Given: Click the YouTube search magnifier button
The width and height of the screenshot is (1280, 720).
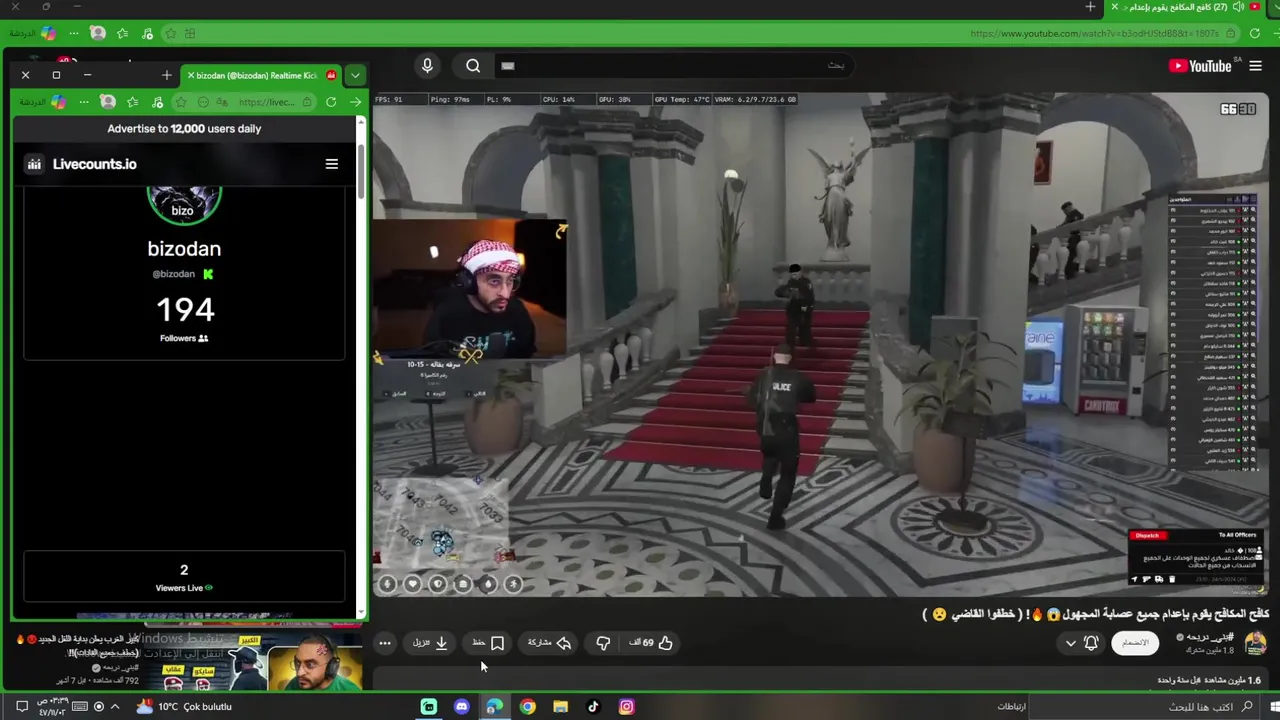Looking at the screenshot, I should click(x=473, y=66).
